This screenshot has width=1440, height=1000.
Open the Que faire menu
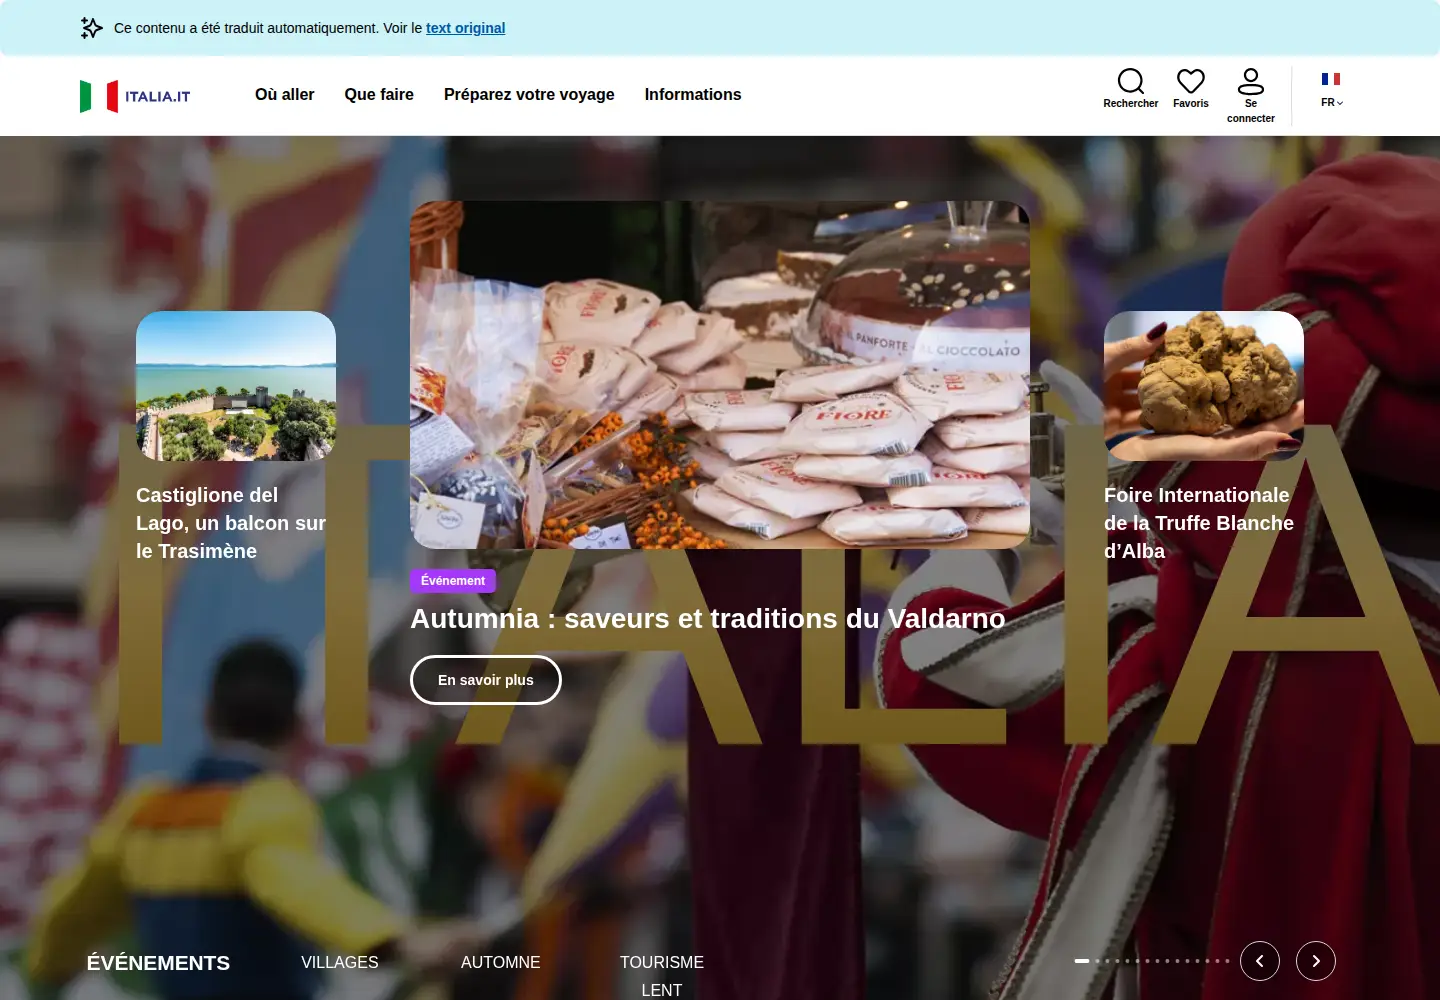click(379, 94)
